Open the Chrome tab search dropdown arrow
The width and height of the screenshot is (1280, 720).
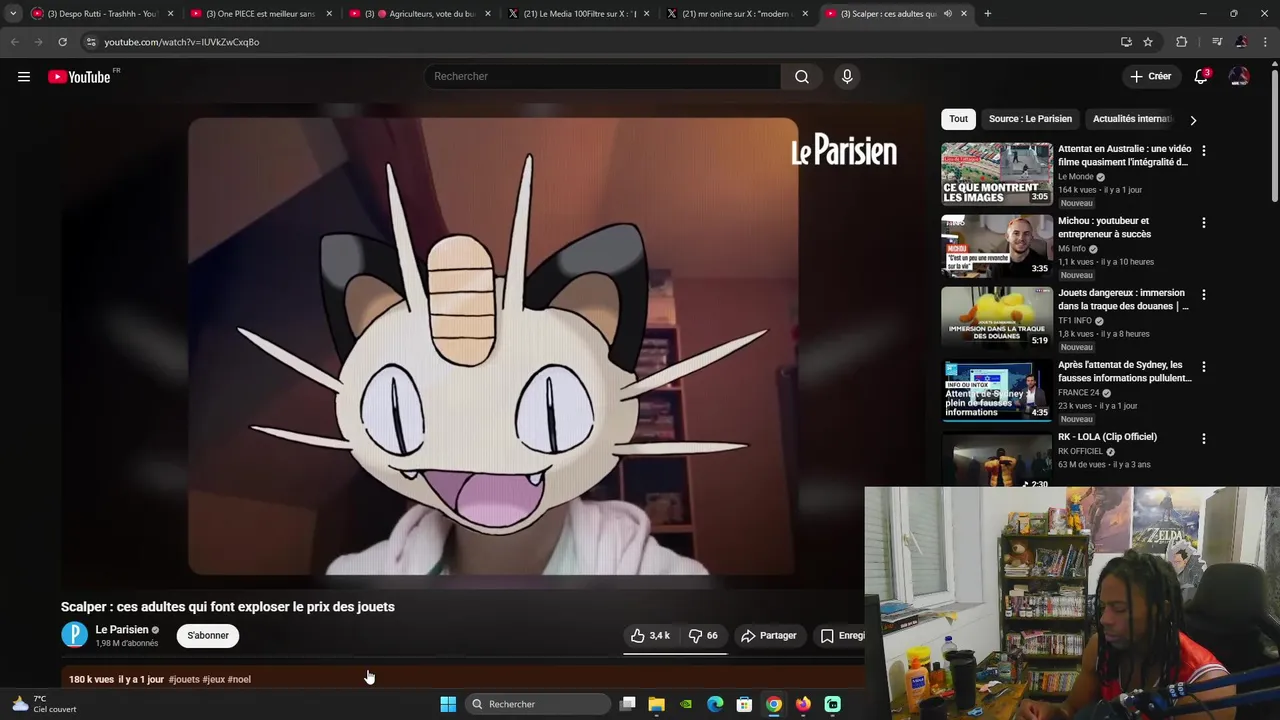[13, 14]
